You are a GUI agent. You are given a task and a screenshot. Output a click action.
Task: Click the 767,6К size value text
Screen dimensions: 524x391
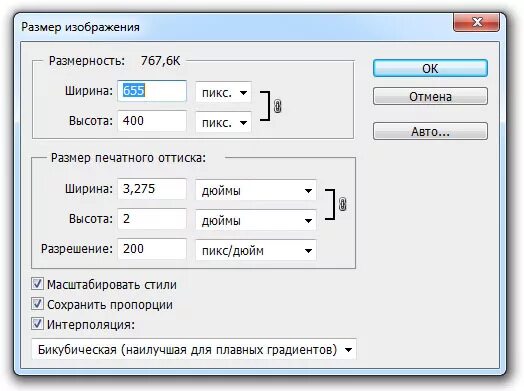tap(160, 61)
